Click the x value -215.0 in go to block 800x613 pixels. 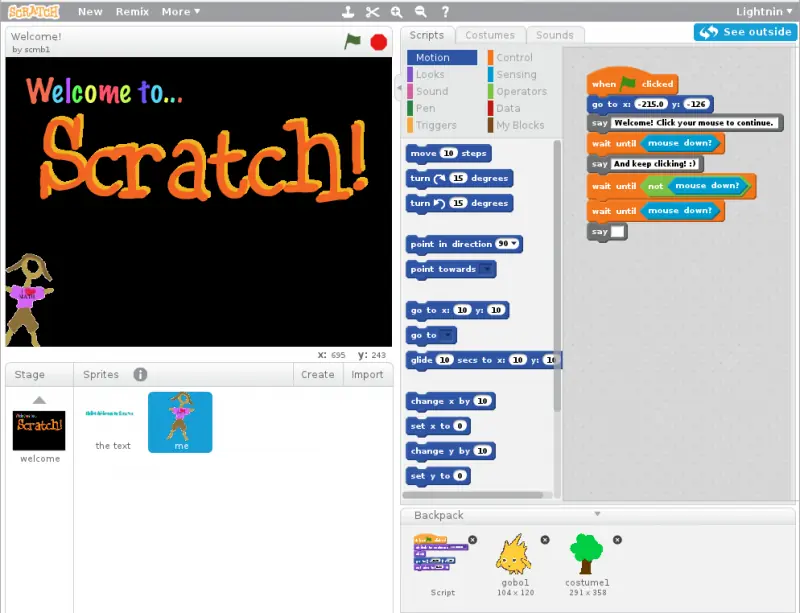pos(652,104)
